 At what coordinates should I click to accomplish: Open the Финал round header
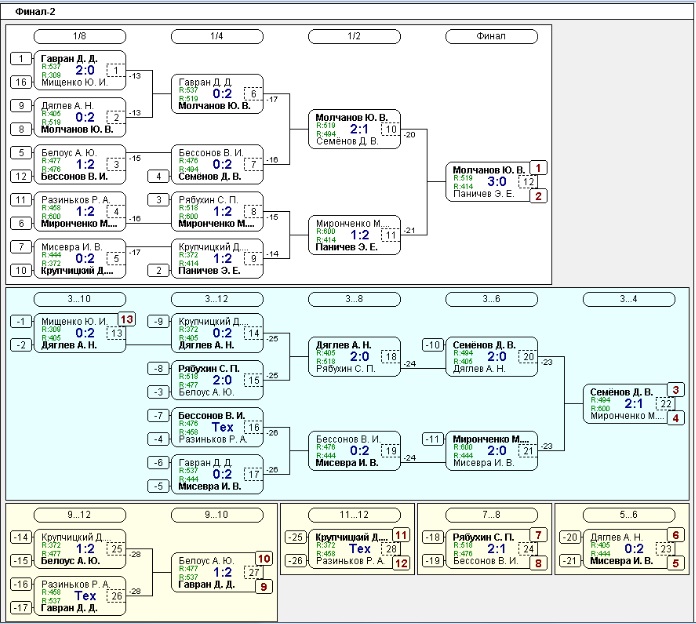click(491, 36)
